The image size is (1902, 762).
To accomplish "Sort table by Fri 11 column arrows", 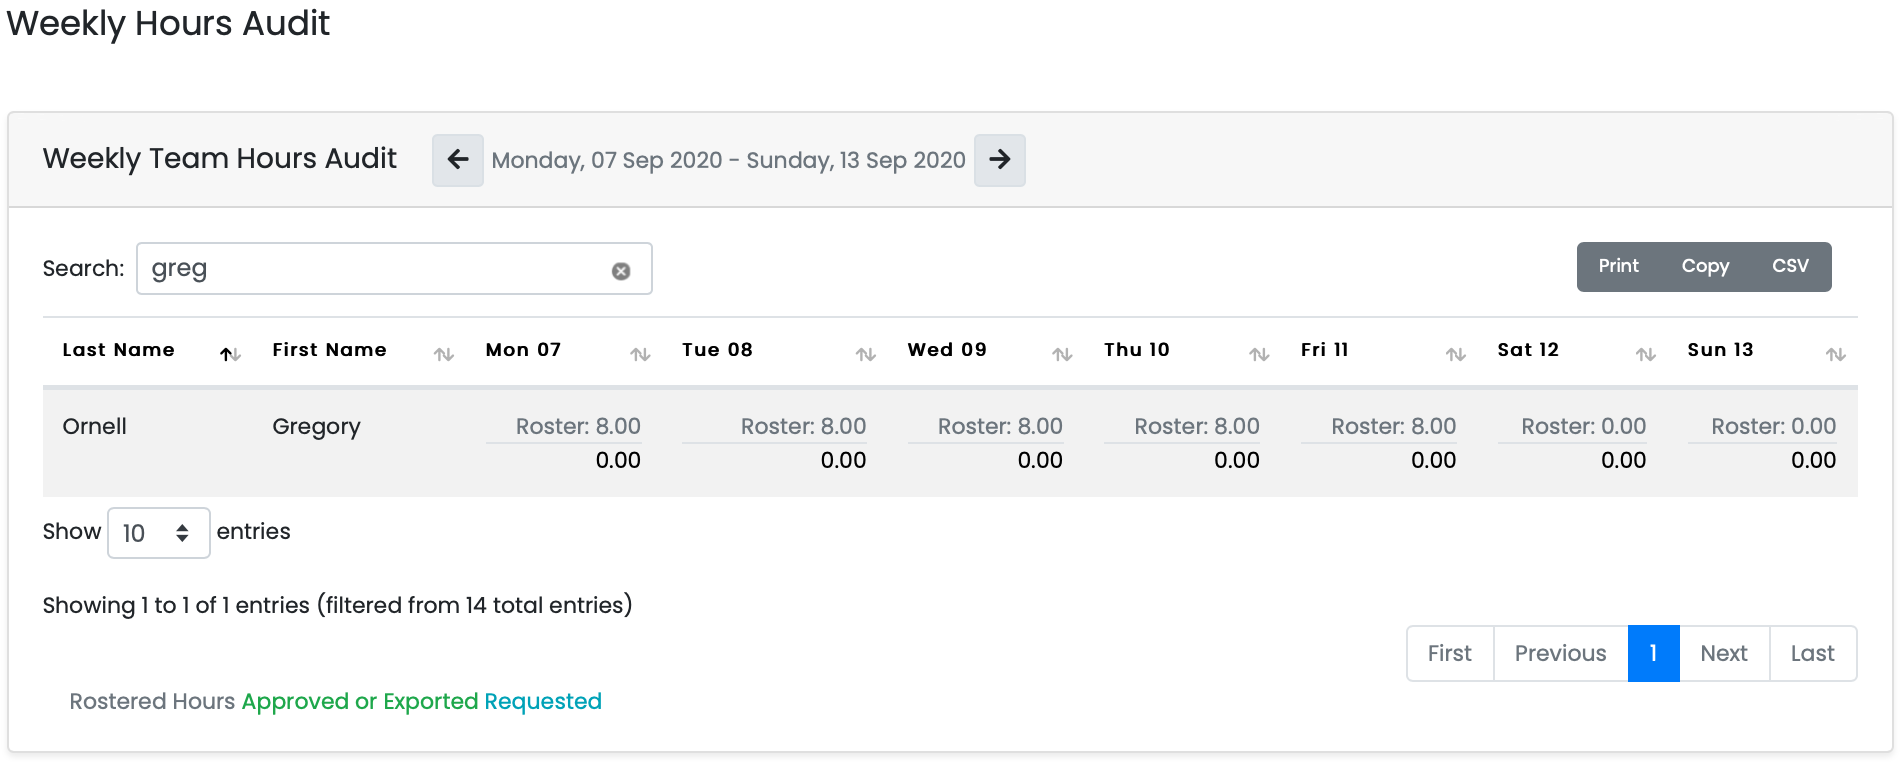I will tap(1455, 354).
